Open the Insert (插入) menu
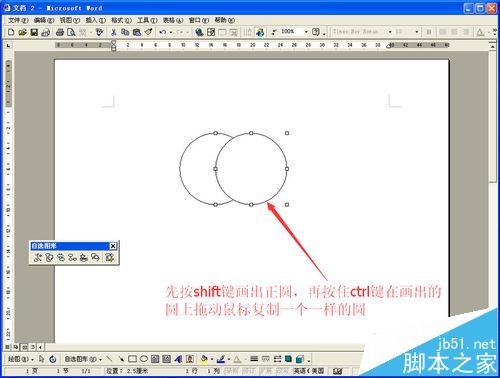Image resolution: width=500 pixels, height=378 pixels. 95,20
